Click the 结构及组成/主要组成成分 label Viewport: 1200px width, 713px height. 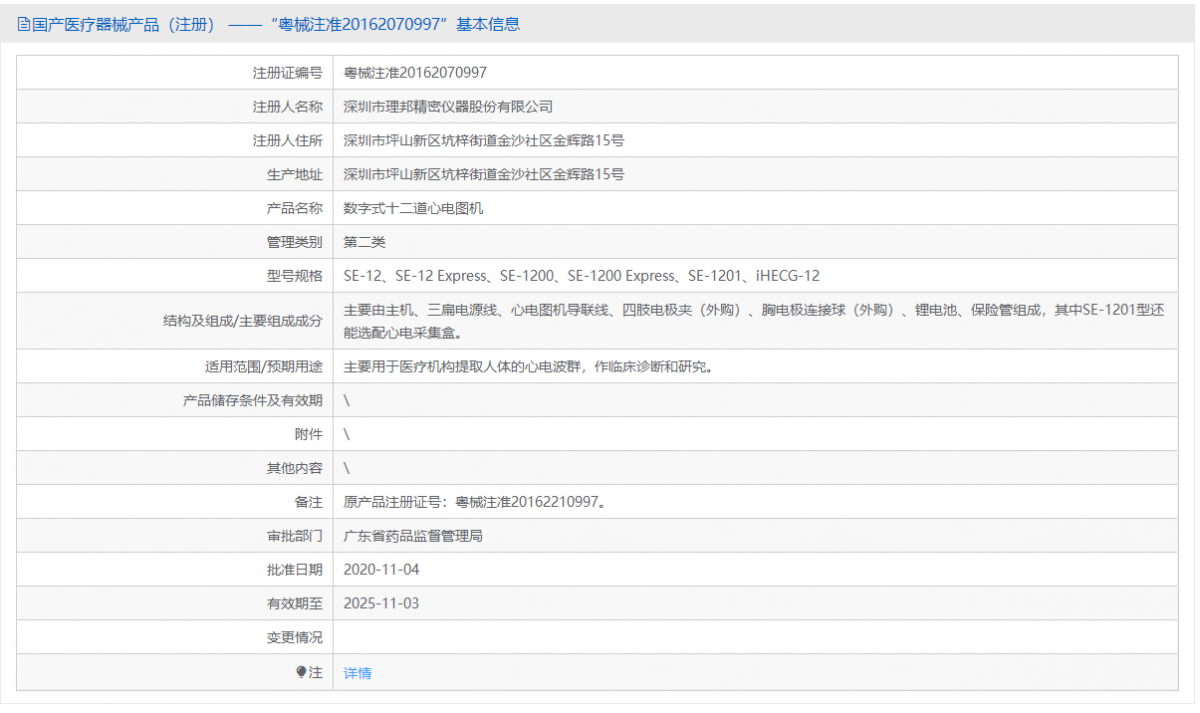[x=243, y=321]
